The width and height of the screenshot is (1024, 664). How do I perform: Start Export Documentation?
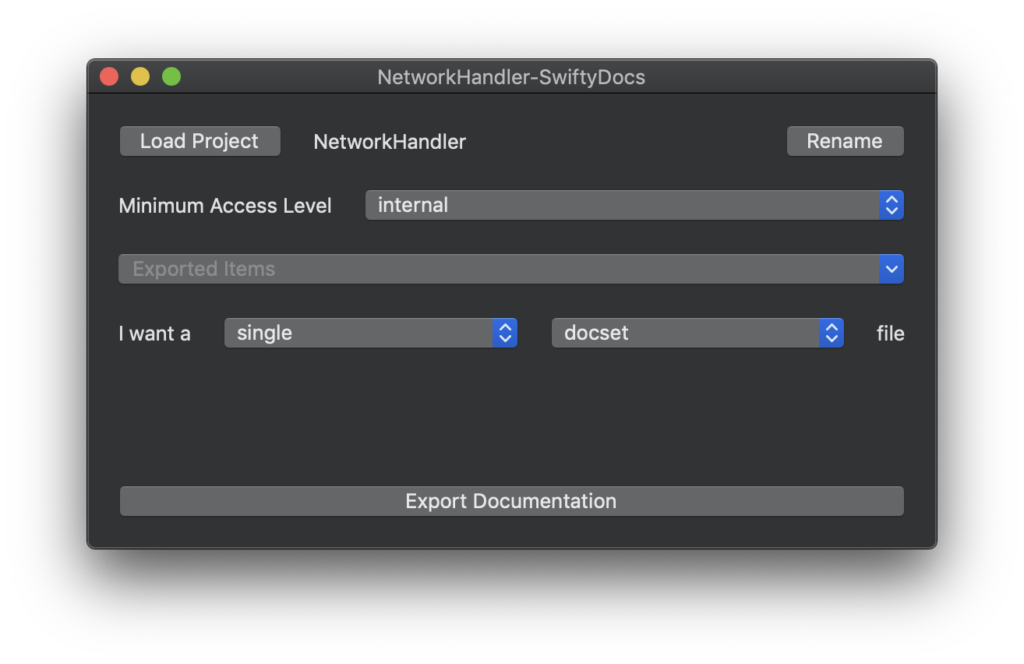(x=511, y=501)
